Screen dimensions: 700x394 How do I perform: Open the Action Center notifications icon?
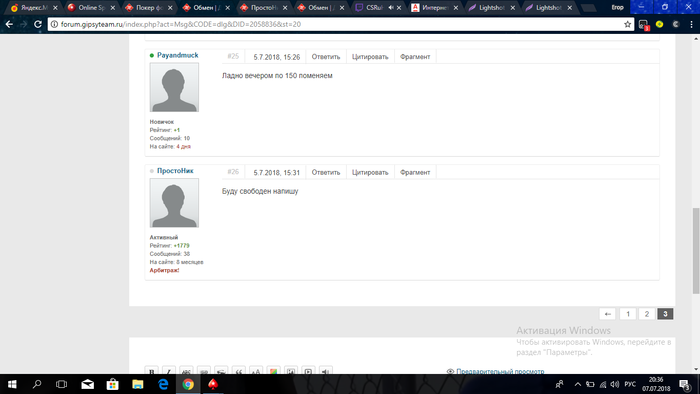coord(685,384)
